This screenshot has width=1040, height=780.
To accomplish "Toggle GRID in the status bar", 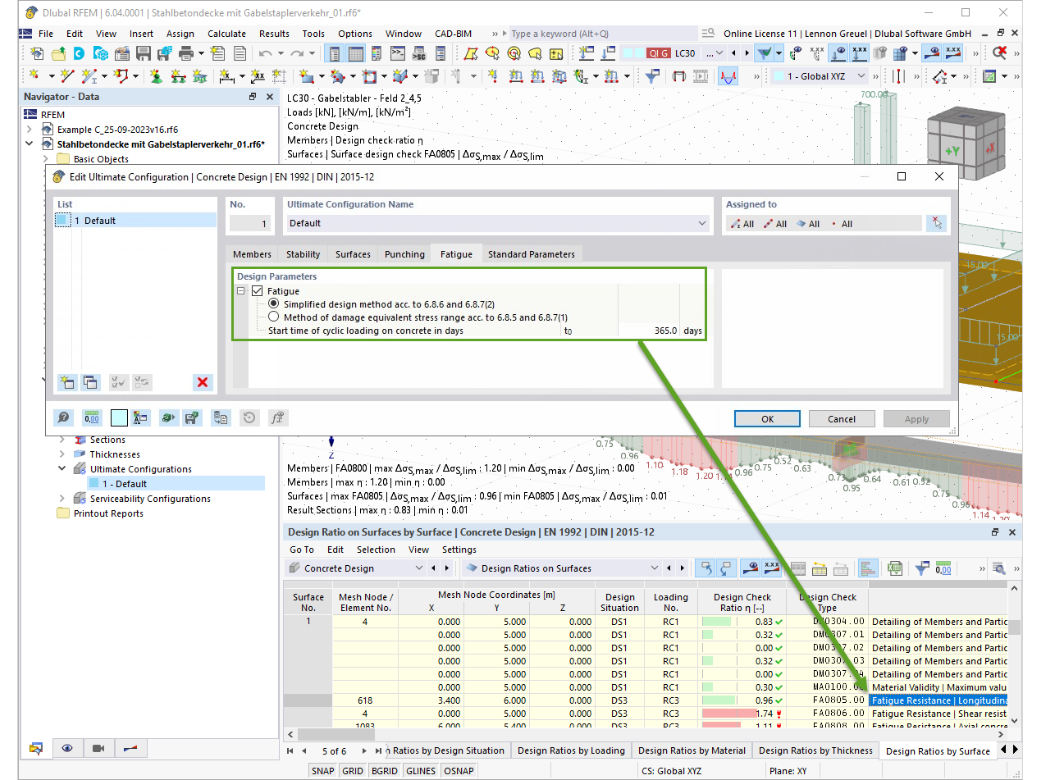I will click(352, 771).
